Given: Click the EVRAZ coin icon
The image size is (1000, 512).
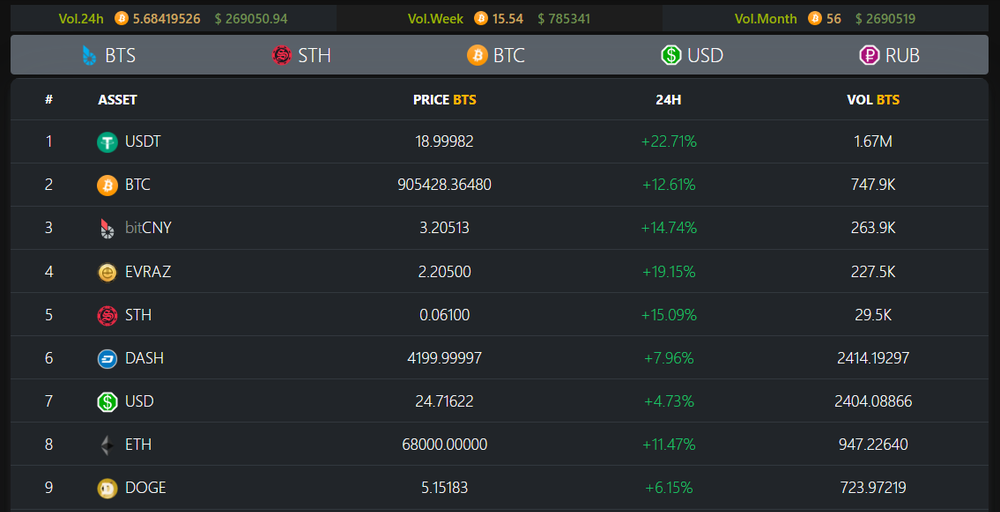Looking at the screenshot, I should click(107, 272).
